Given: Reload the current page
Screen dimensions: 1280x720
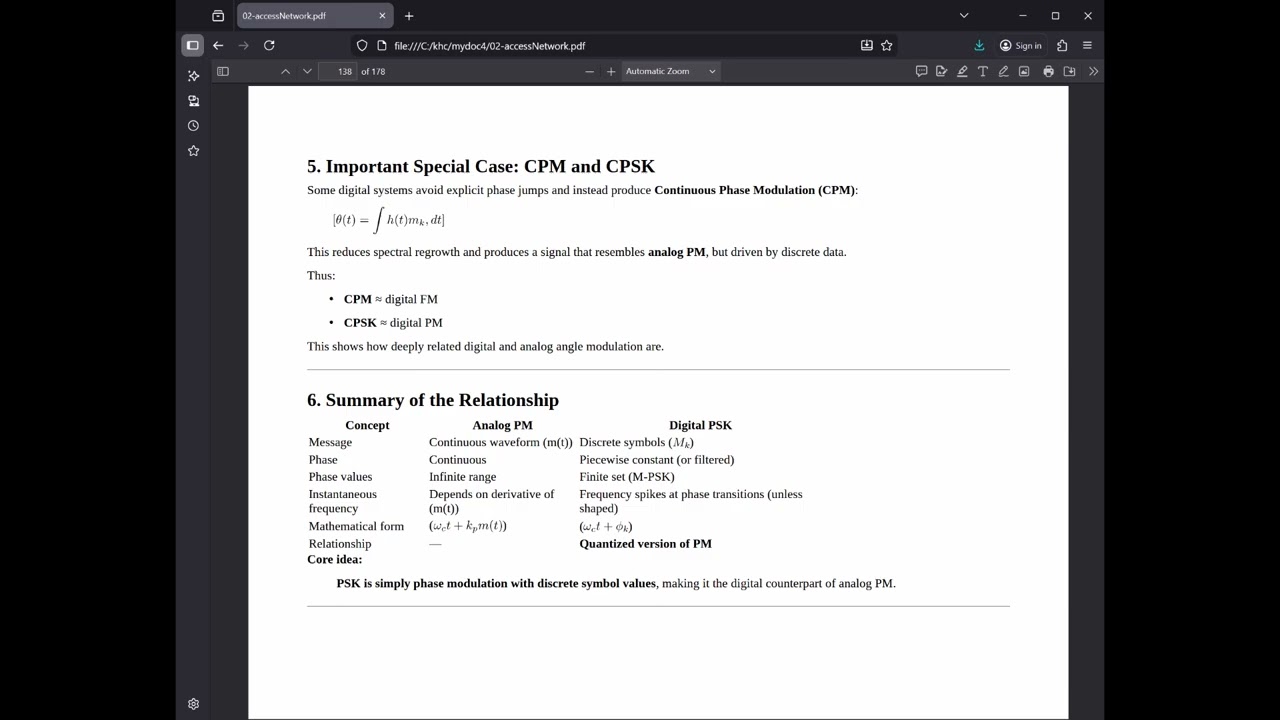Looking at the screenshot, I should 269,45.
